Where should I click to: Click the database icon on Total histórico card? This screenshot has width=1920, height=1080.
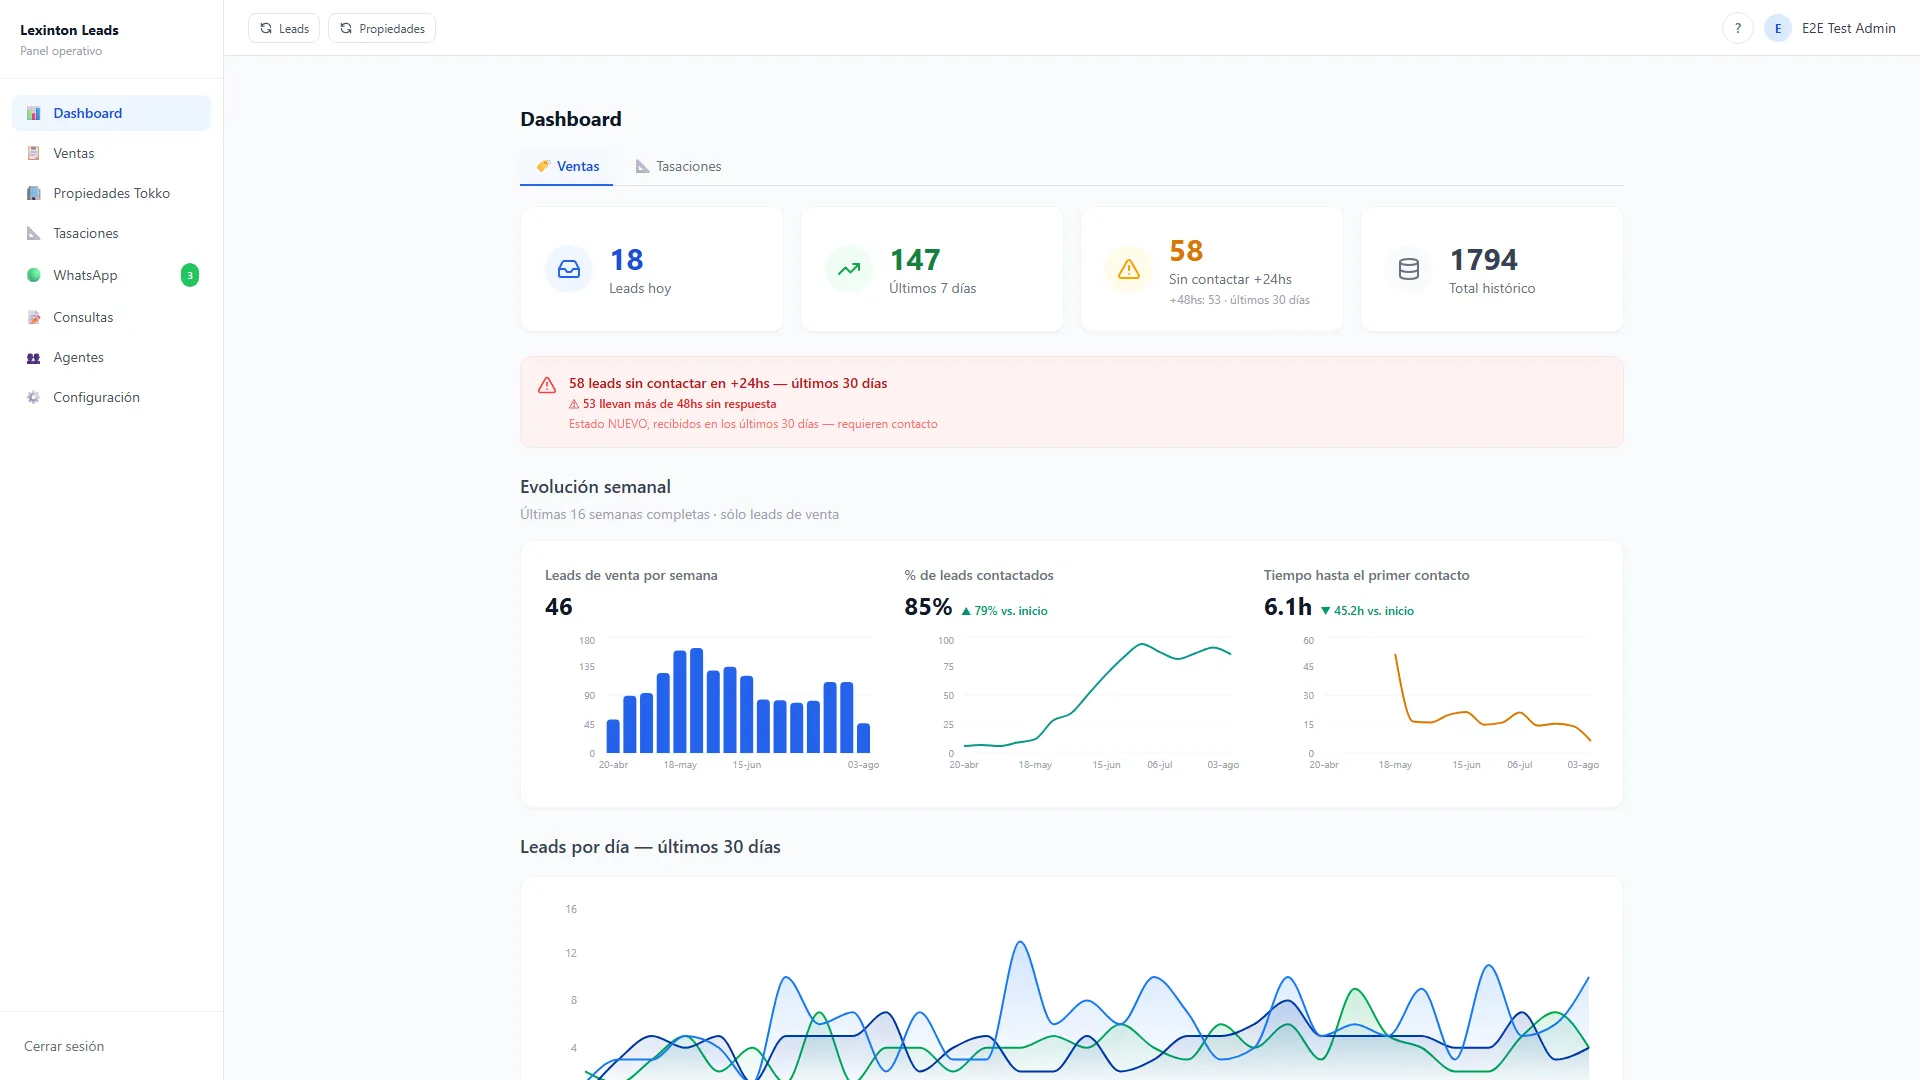click(1409, 269)
